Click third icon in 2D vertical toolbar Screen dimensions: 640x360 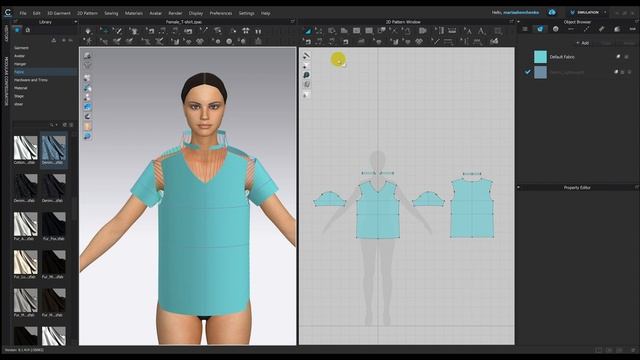(307, 75)
